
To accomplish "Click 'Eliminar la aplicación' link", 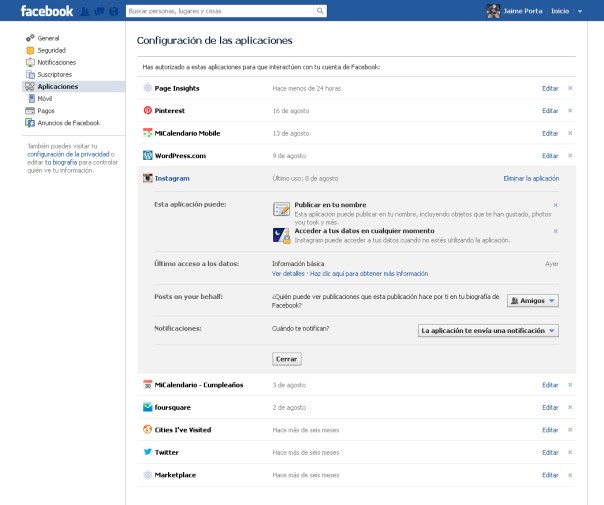I will tap(530, 178).
